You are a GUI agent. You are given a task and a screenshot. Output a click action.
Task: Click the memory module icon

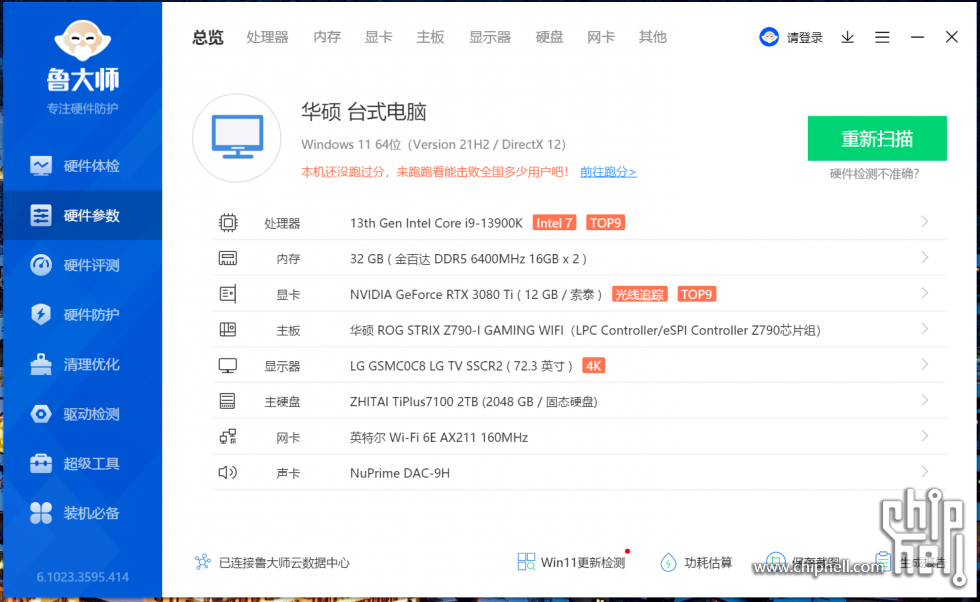[x=228, y=258]
